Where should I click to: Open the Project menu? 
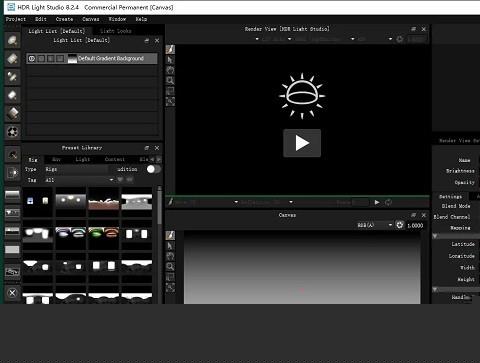[16, 19]
